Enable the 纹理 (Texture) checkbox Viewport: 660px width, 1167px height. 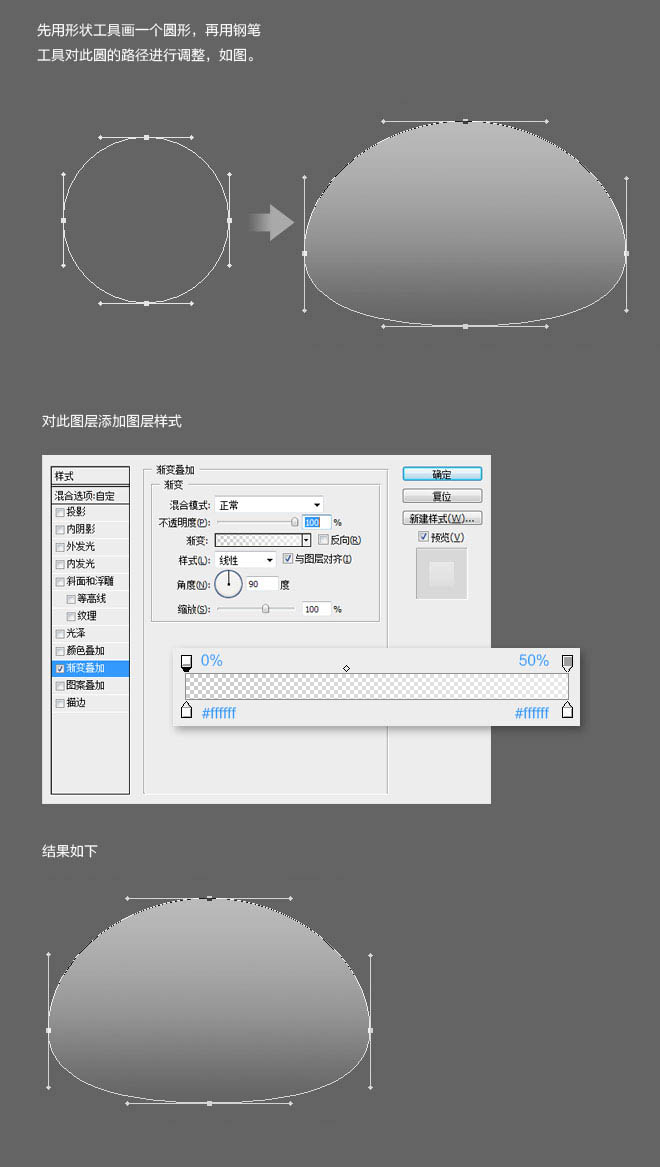click(71, 616)
